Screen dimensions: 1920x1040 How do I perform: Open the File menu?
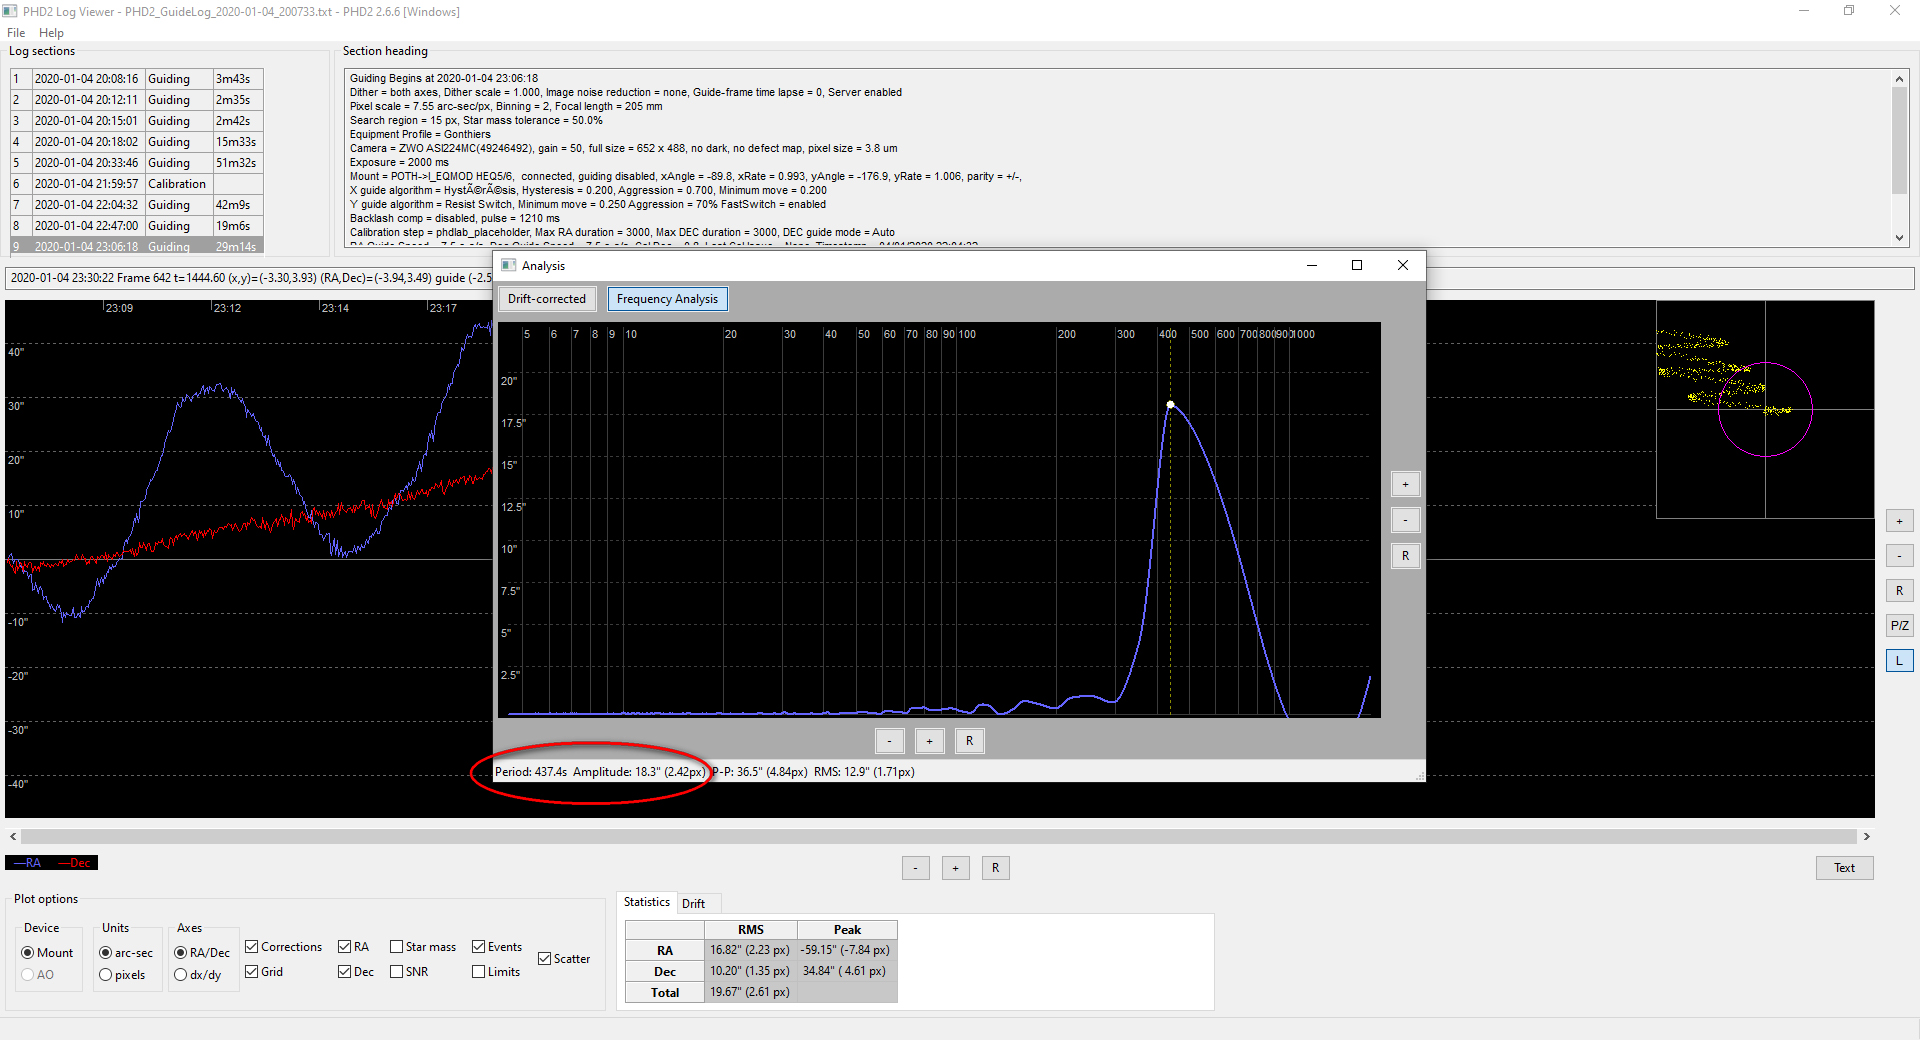[x=16, y=33]
